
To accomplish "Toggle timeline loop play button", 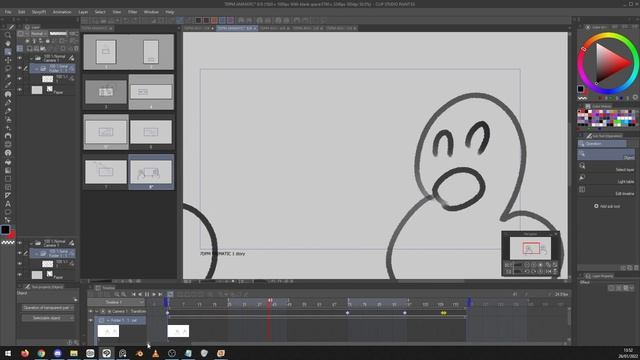I will click(170, 294).
